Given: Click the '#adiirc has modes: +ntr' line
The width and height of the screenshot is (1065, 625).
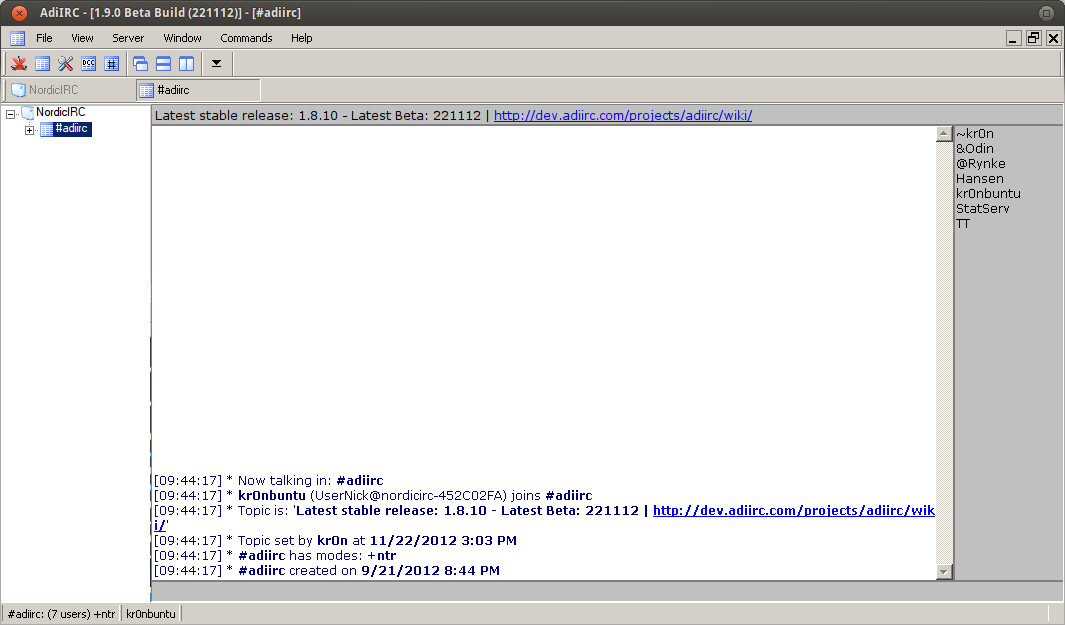Looking at the screenshot, I should tap(275, 556).
